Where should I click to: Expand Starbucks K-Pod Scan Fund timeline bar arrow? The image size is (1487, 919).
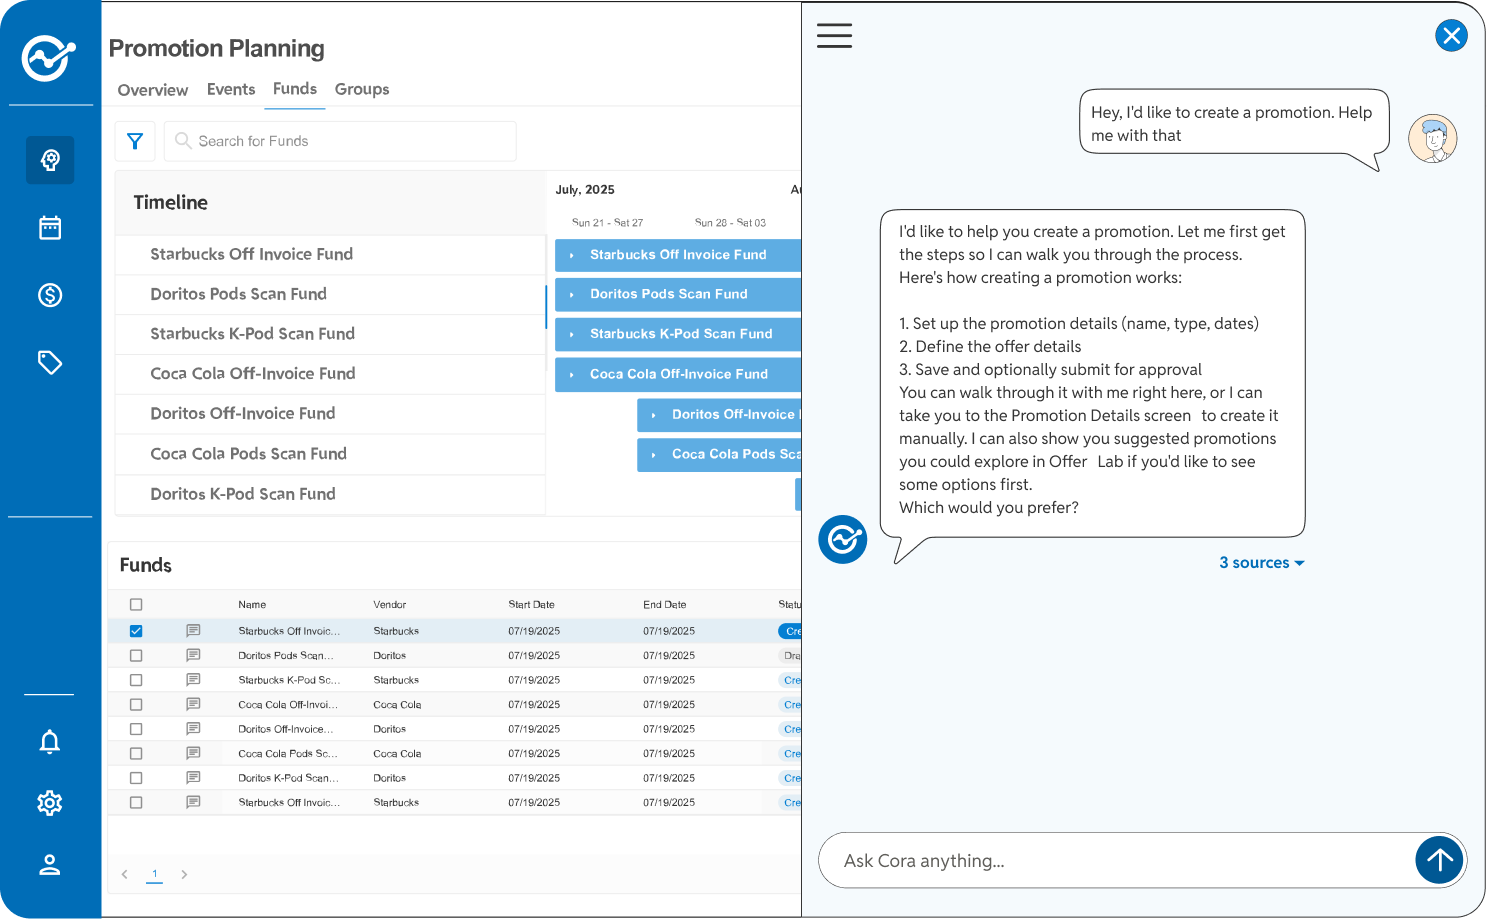click(x=571, y=334)
